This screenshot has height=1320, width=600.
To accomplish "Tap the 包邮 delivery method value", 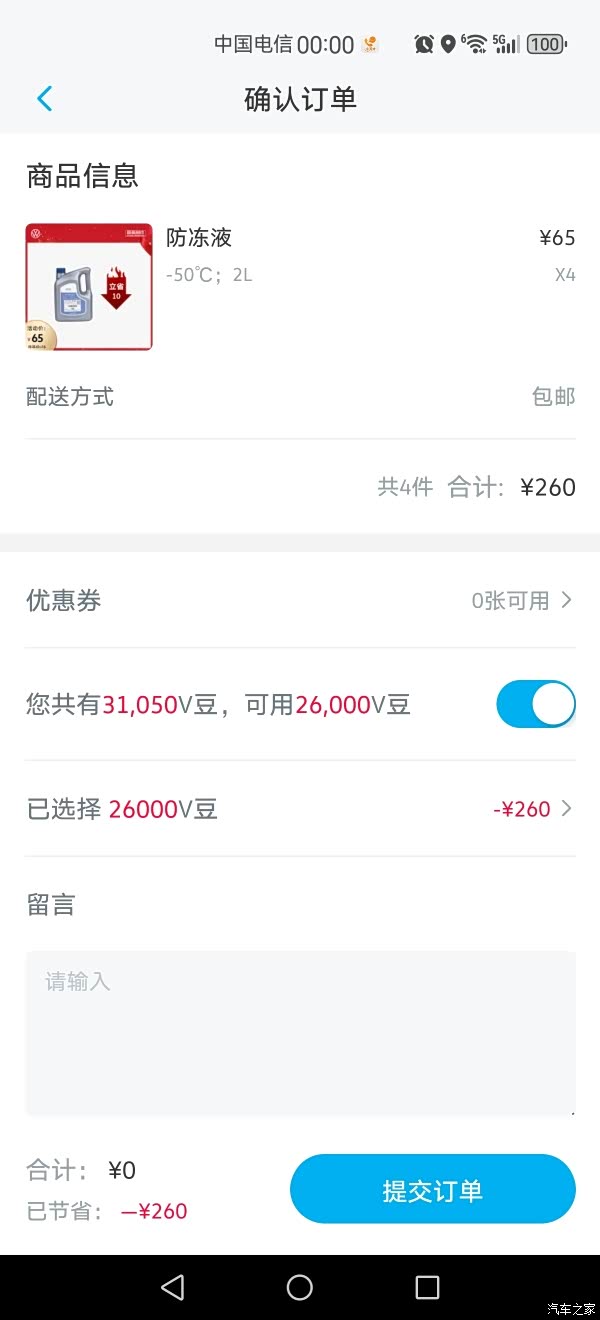I will pos(553,397).
